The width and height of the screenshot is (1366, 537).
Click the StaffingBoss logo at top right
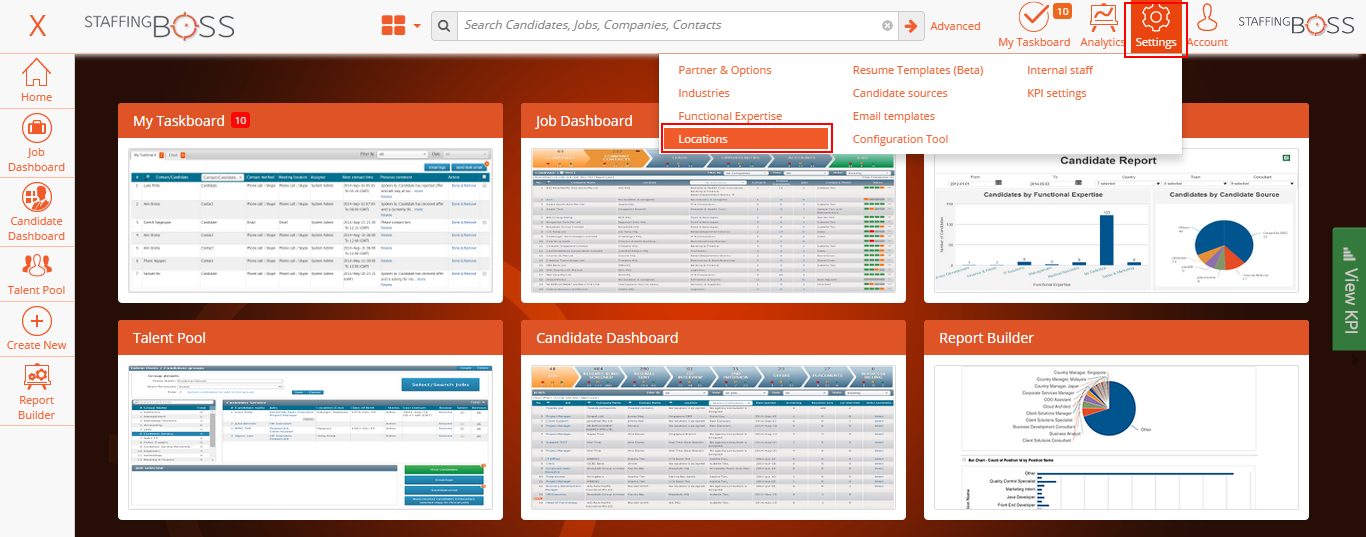coord(1296,26)
